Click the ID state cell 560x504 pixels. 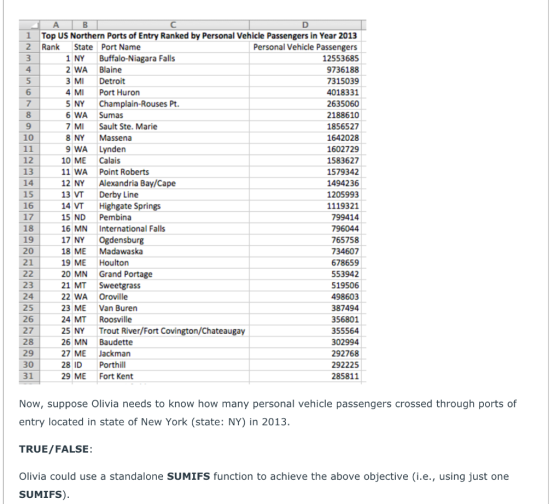(x=85, y=365)
